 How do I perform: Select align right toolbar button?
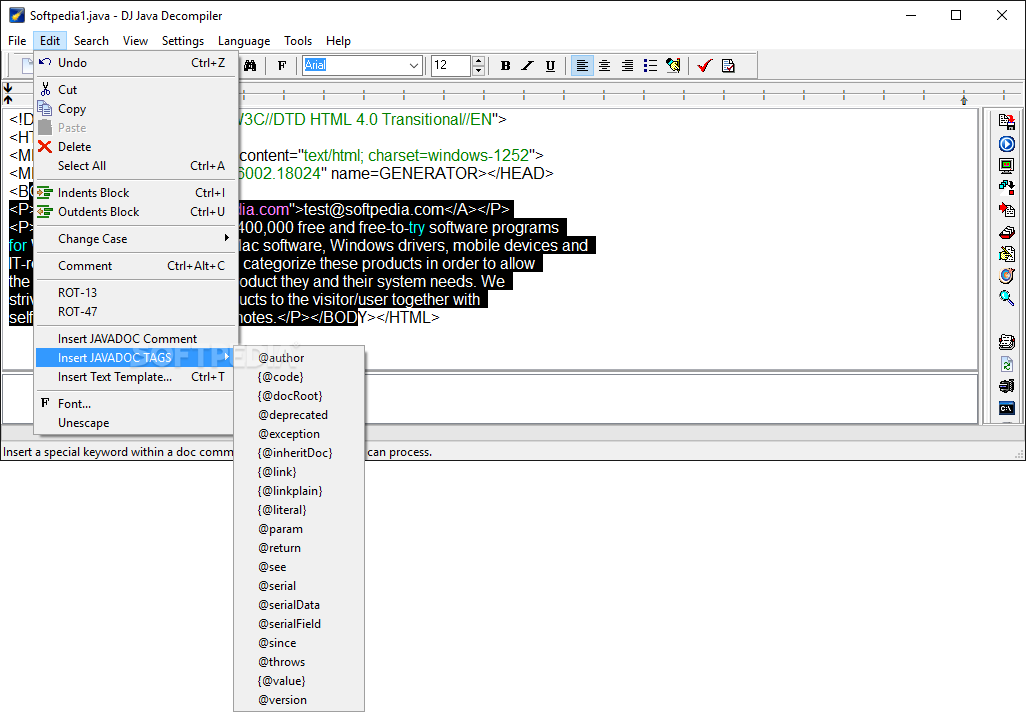(x=627, y=65)
